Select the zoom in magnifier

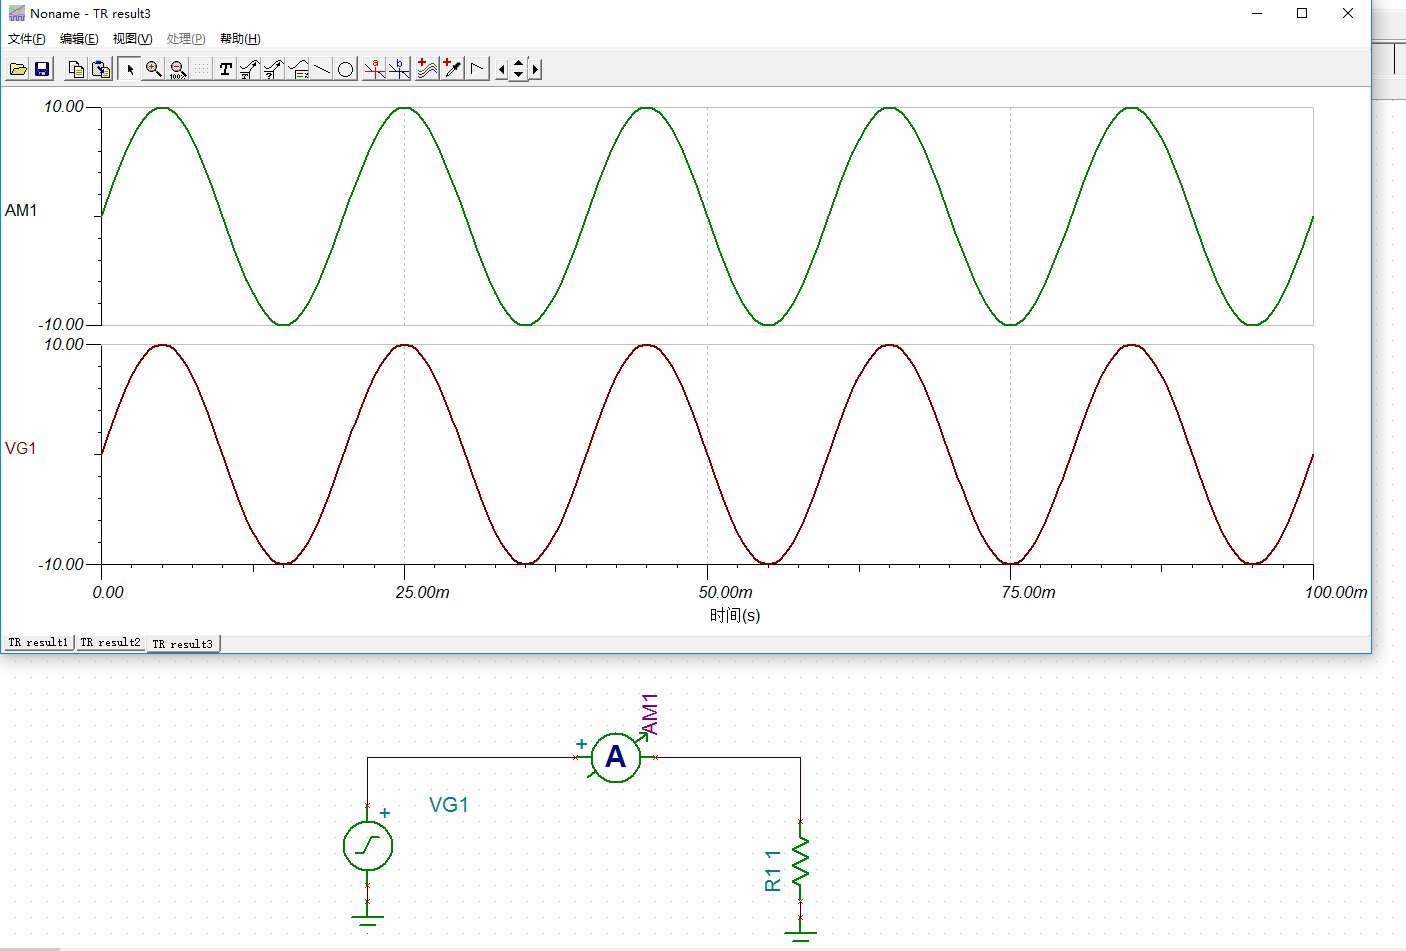pyautogui.click(x=153, y=69)
